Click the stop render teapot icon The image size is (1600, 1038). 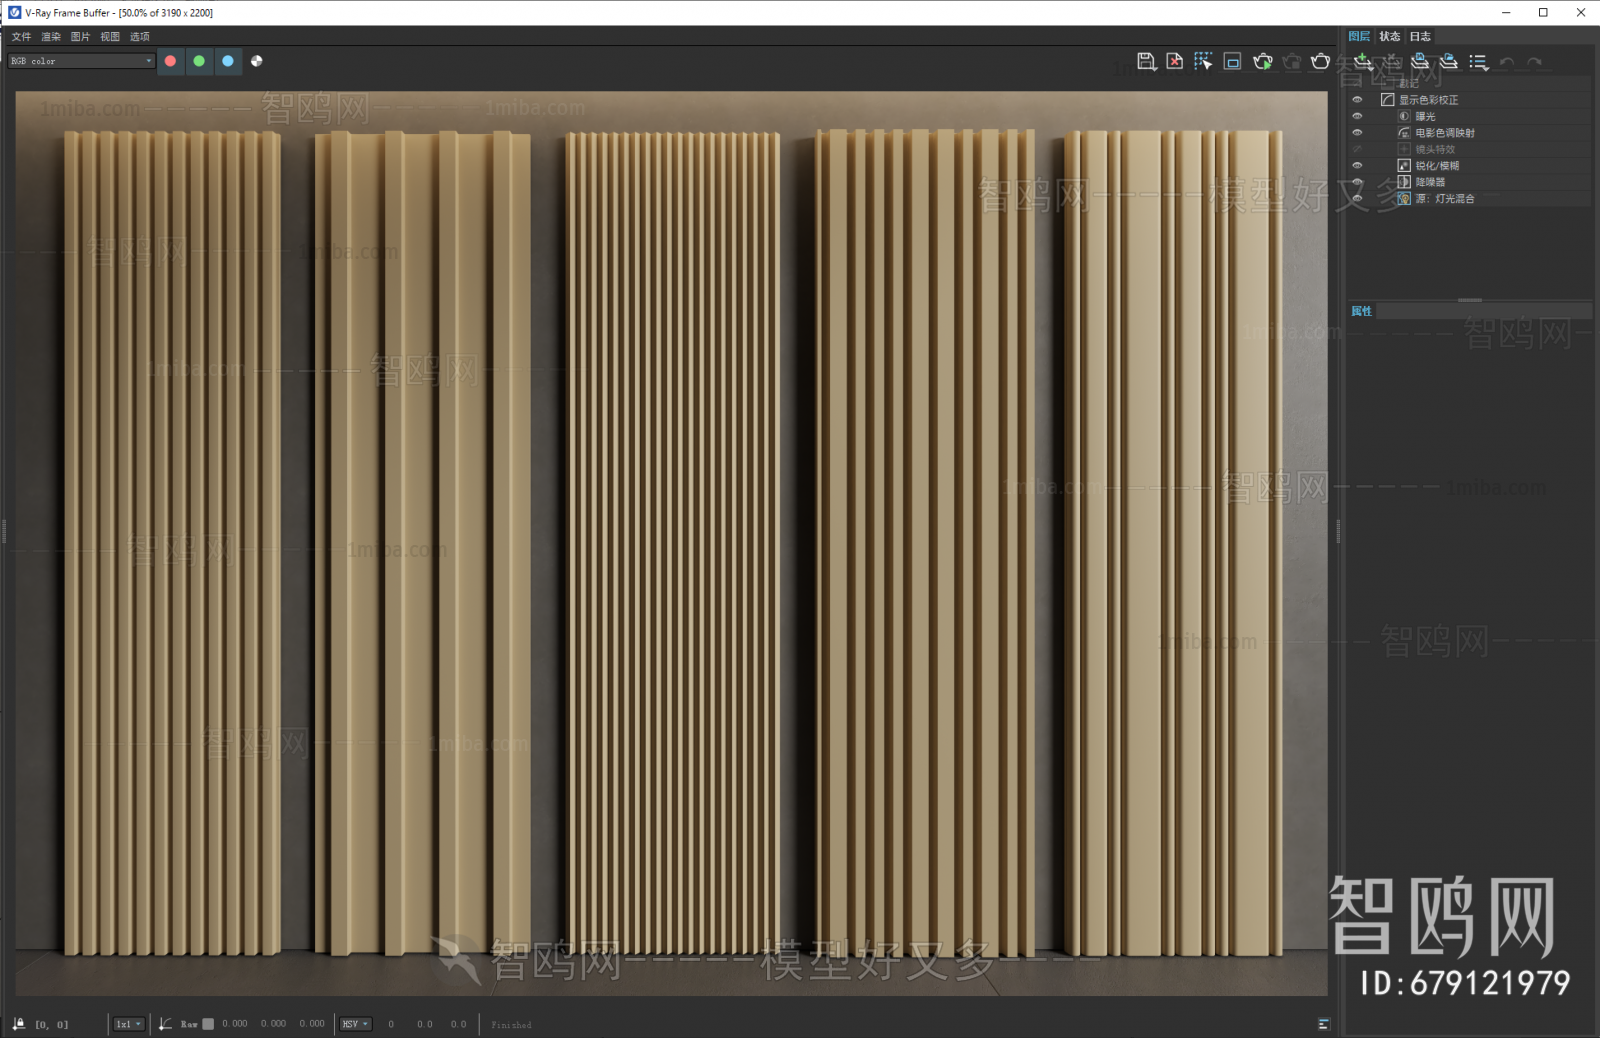tap(1292, 61)
